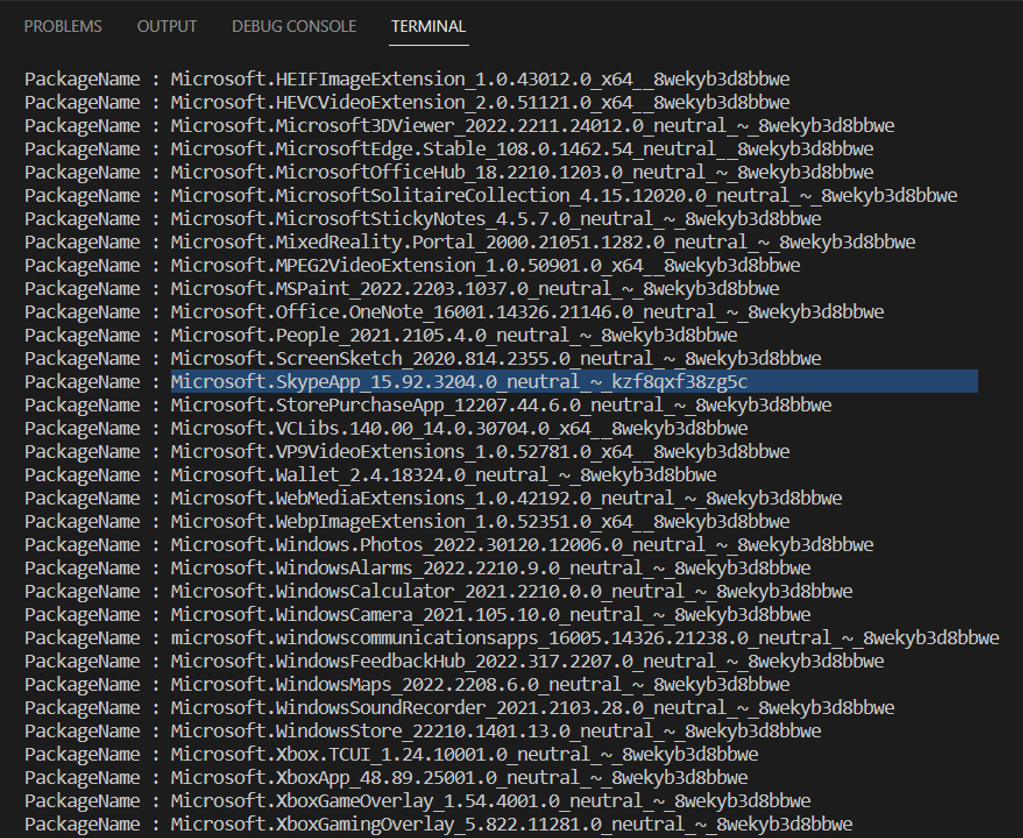Click the Microsoft.XboxApp package line

[386, 777]
